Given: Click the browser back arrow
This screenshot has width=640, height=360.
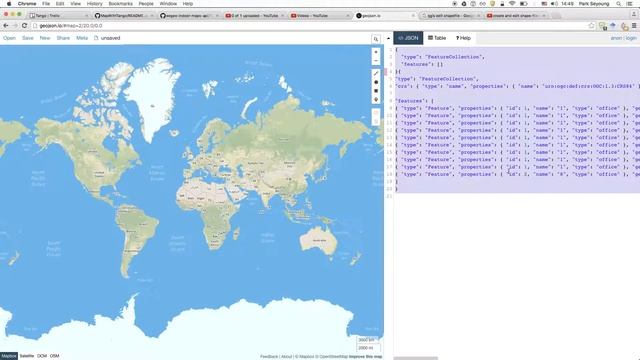Looking at the screenshot, I should tap(6, 25).
